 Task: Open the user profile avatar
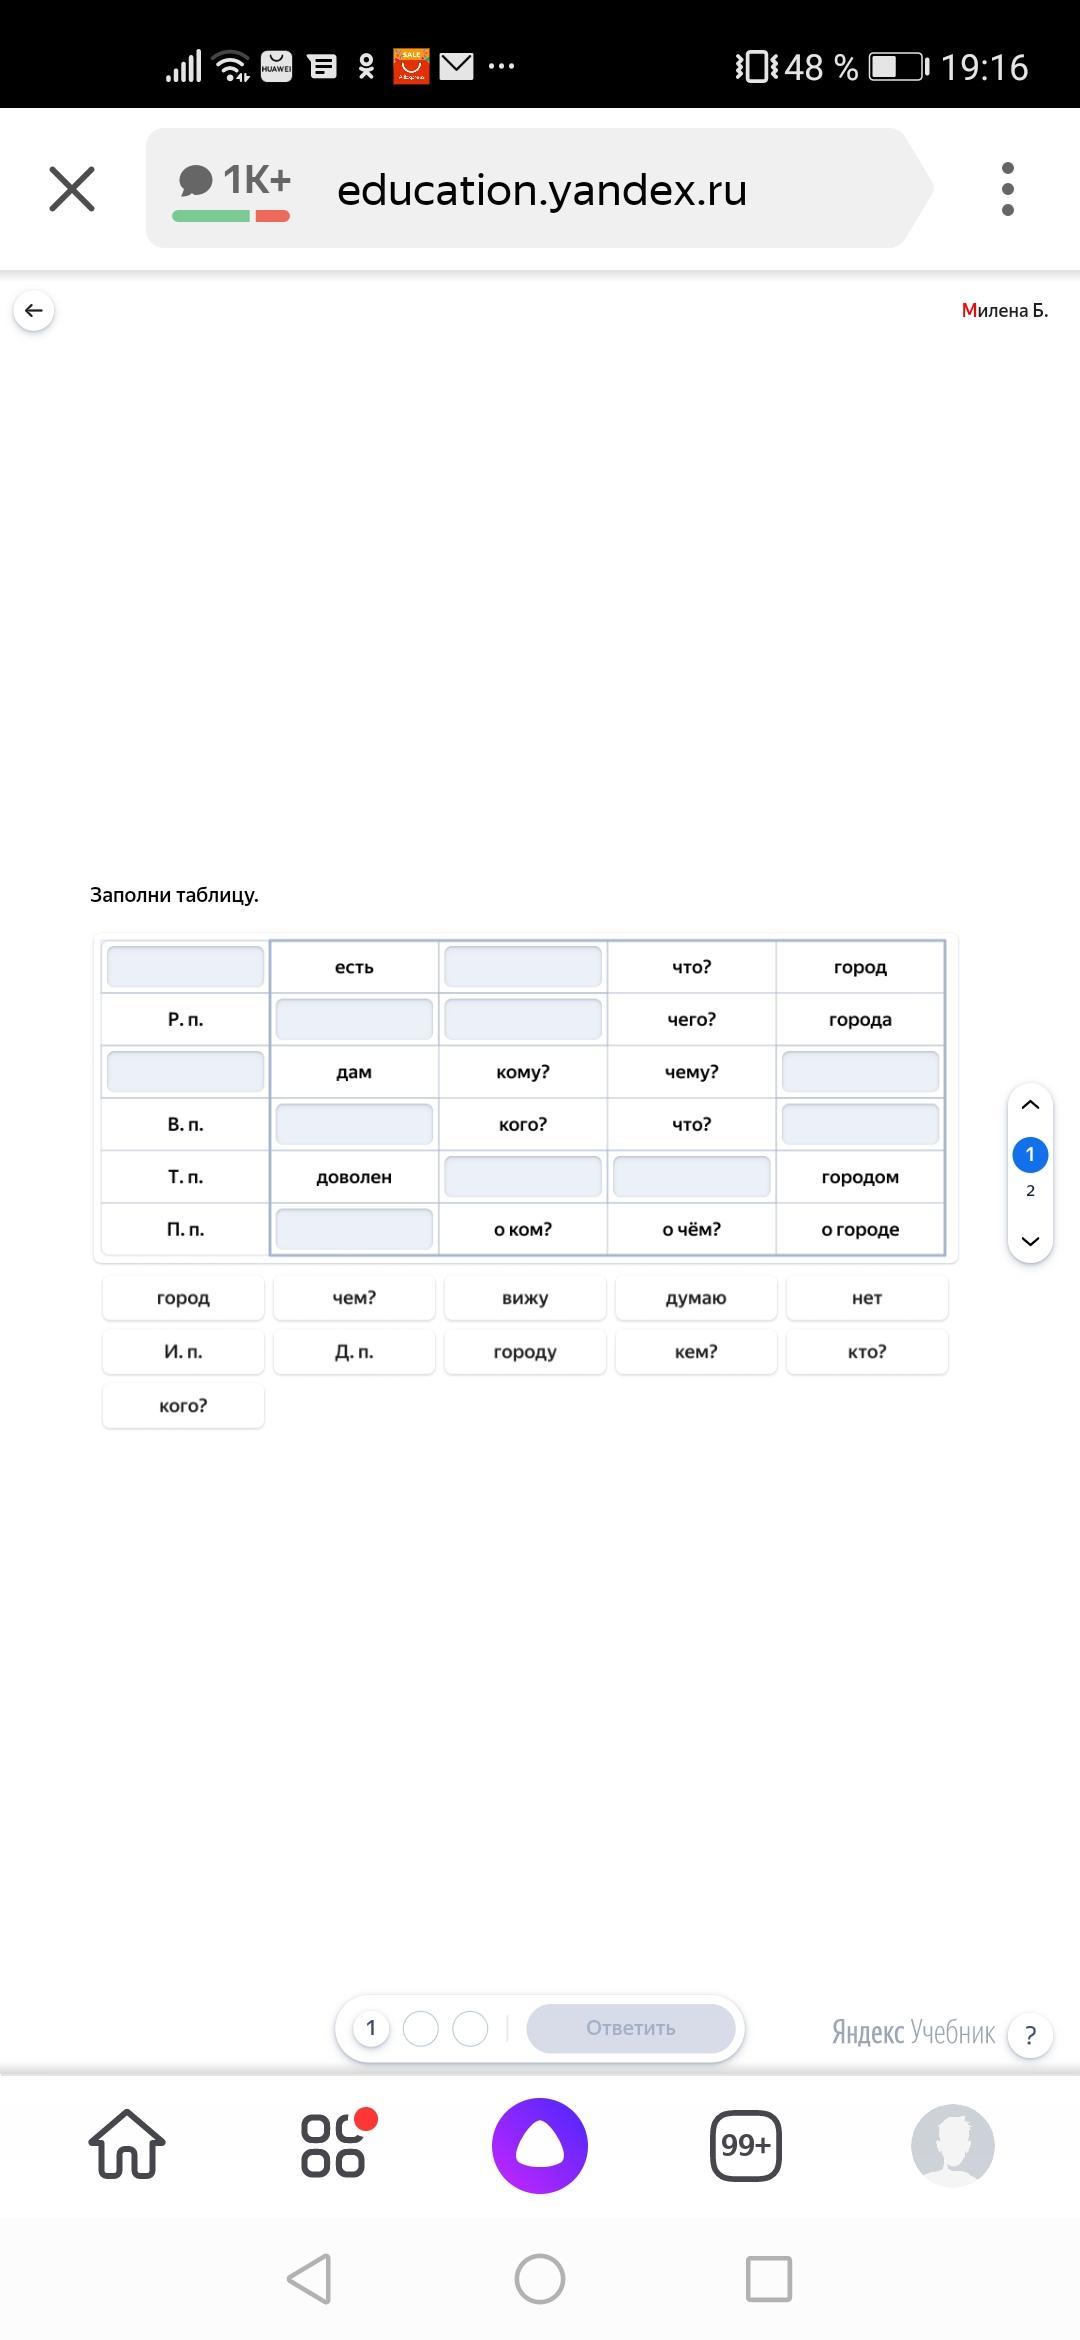(952, 2146)
